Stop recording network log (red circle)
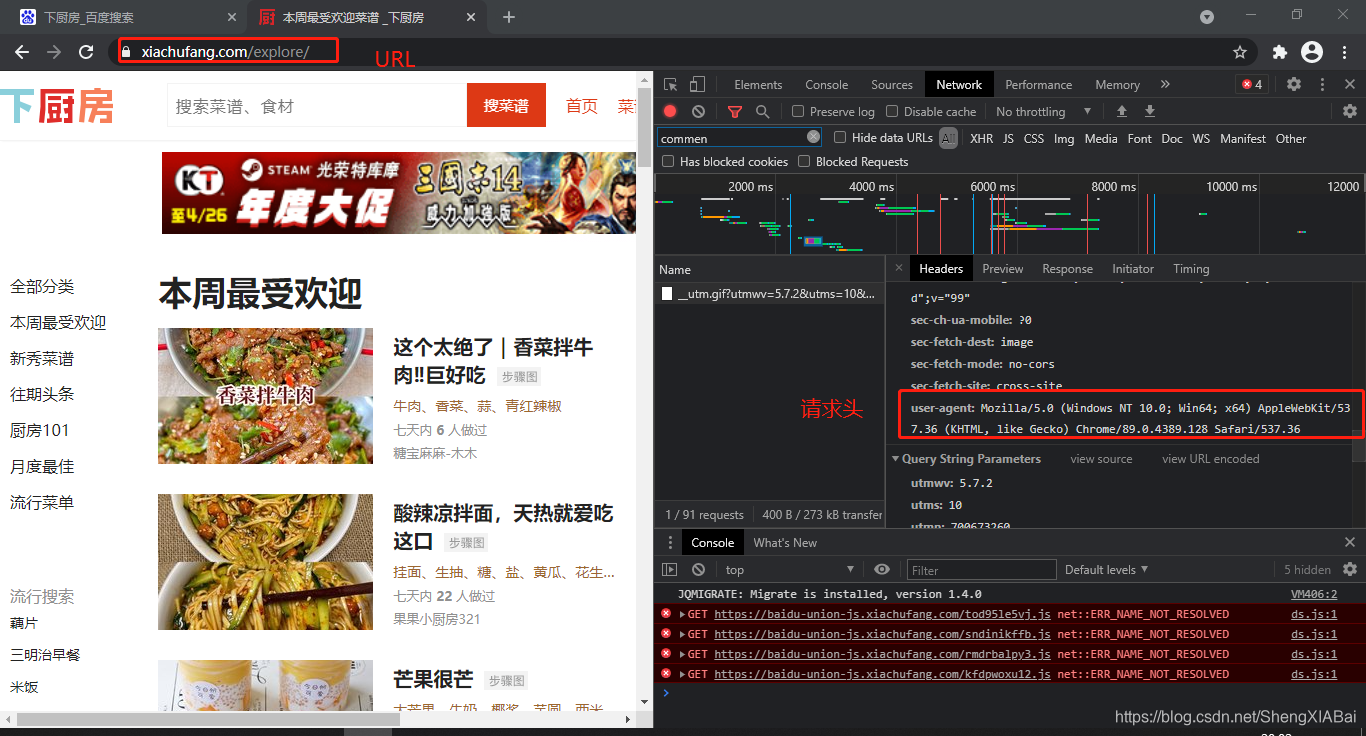The height and width of the screenshot is (736, 1366). pos(670,112)
